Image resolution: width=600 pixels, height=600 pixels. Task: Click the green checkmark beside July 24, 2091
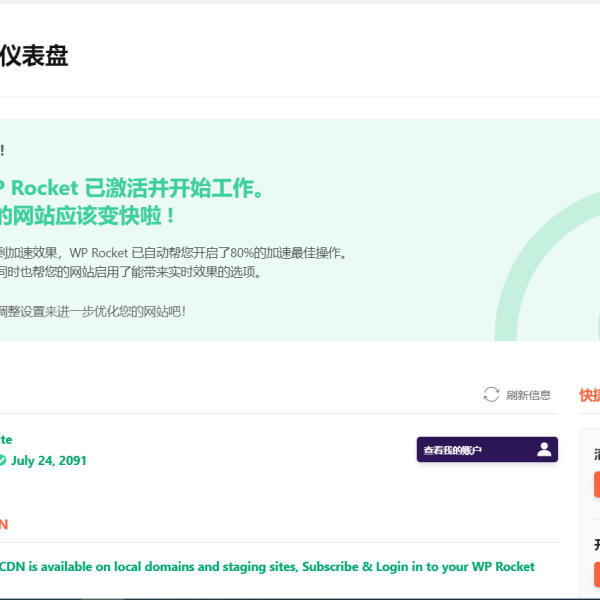[2, 460]
